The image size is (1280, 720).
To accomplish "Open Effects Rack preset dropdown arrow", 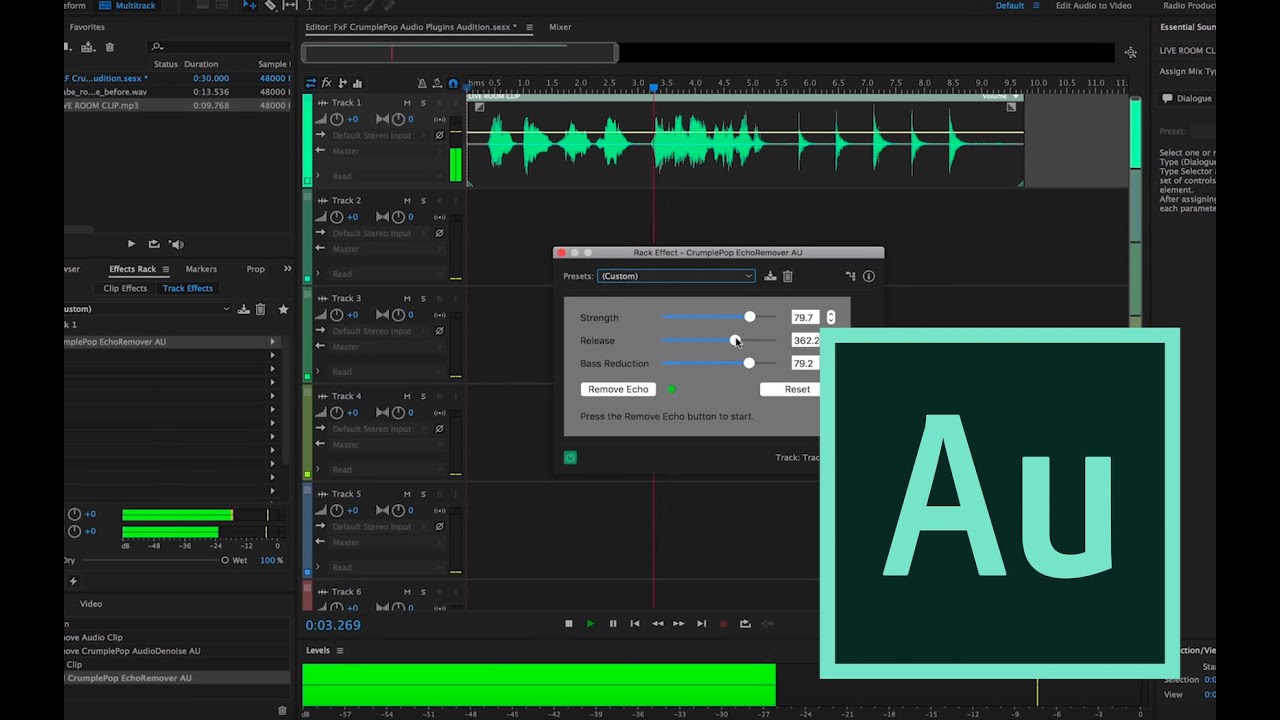I will tap(226, 309).
